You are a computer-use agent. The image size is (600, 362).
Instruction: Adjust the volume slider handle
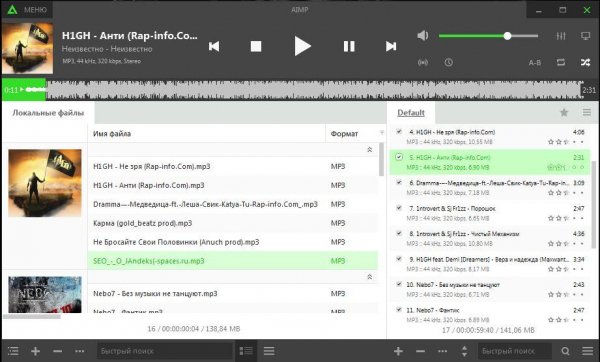(x=507, y=36)
